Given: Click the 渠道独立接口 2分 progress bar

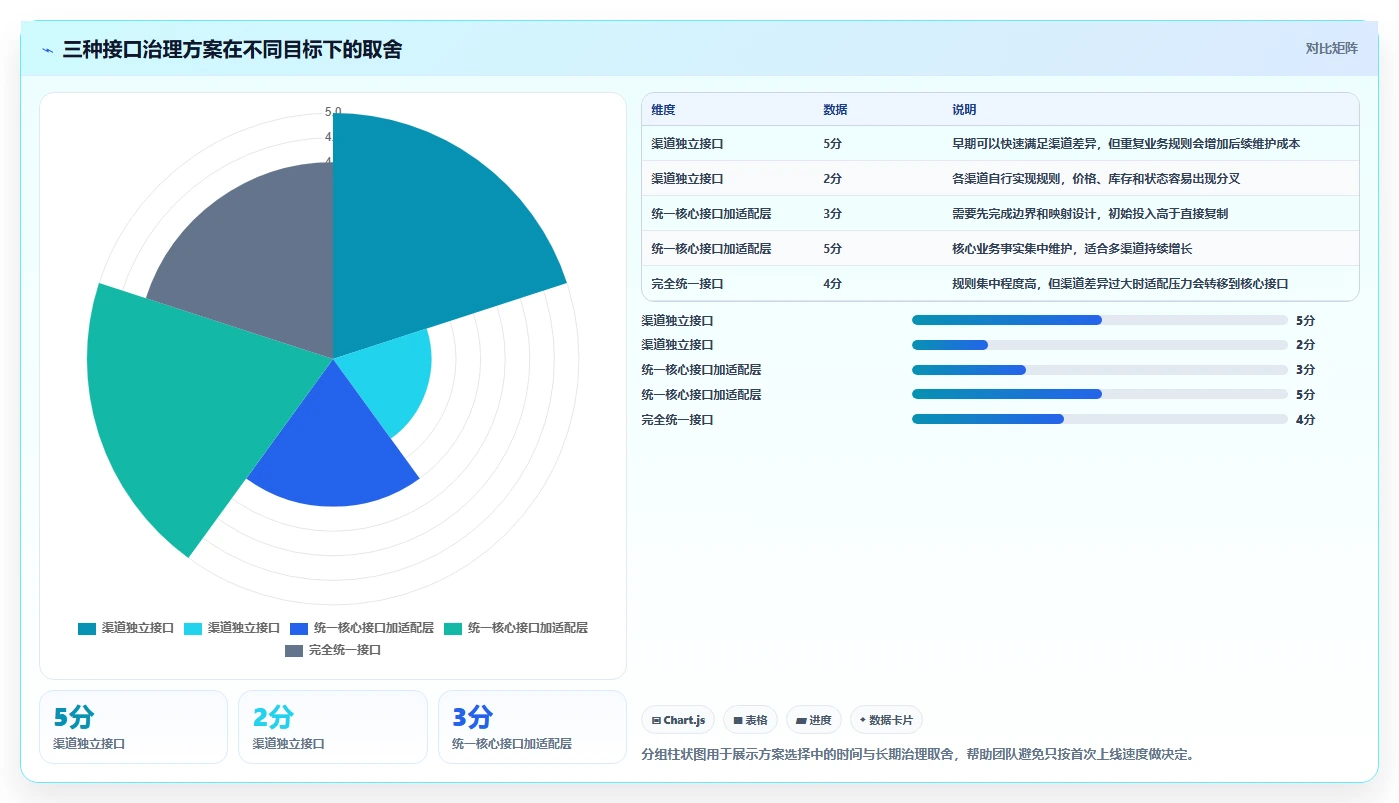Looking at the screenshot, I should tap(1100, 345).
